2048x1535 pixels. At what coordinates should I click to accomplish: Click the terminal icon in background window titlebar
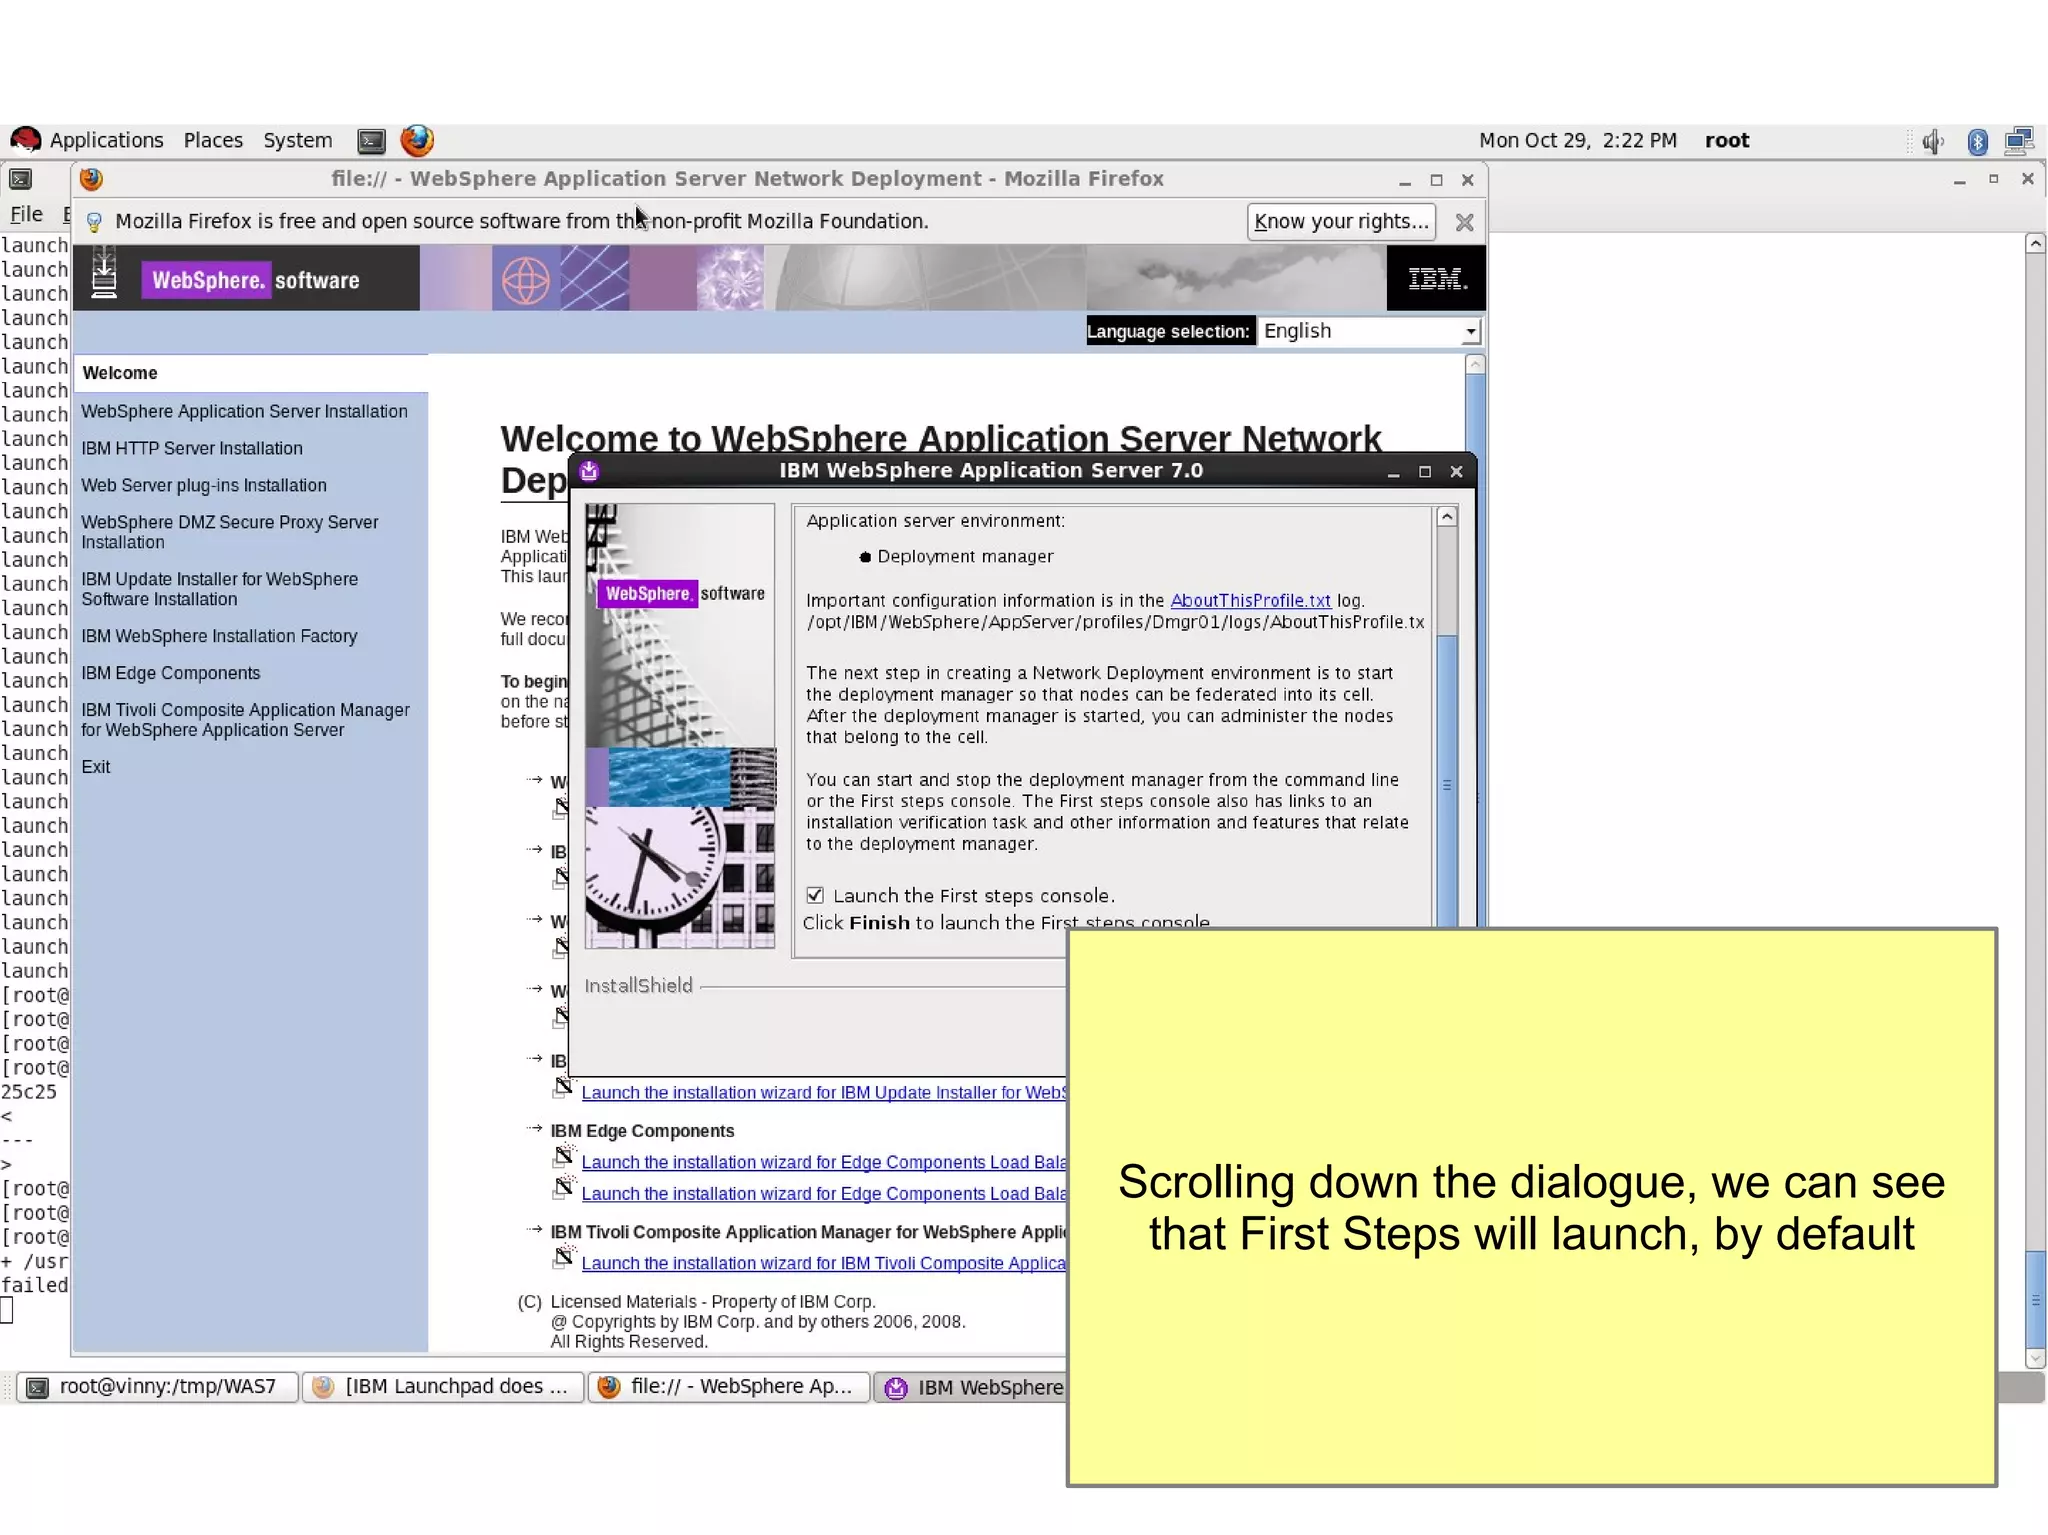20,179
